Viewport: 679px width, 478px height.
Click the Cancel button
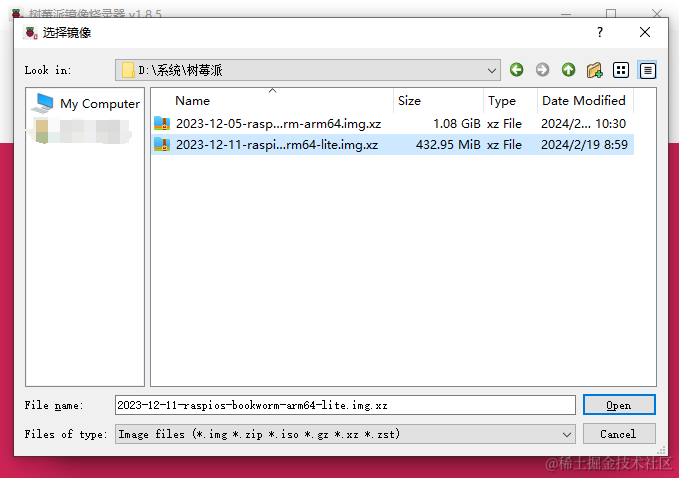619,434
